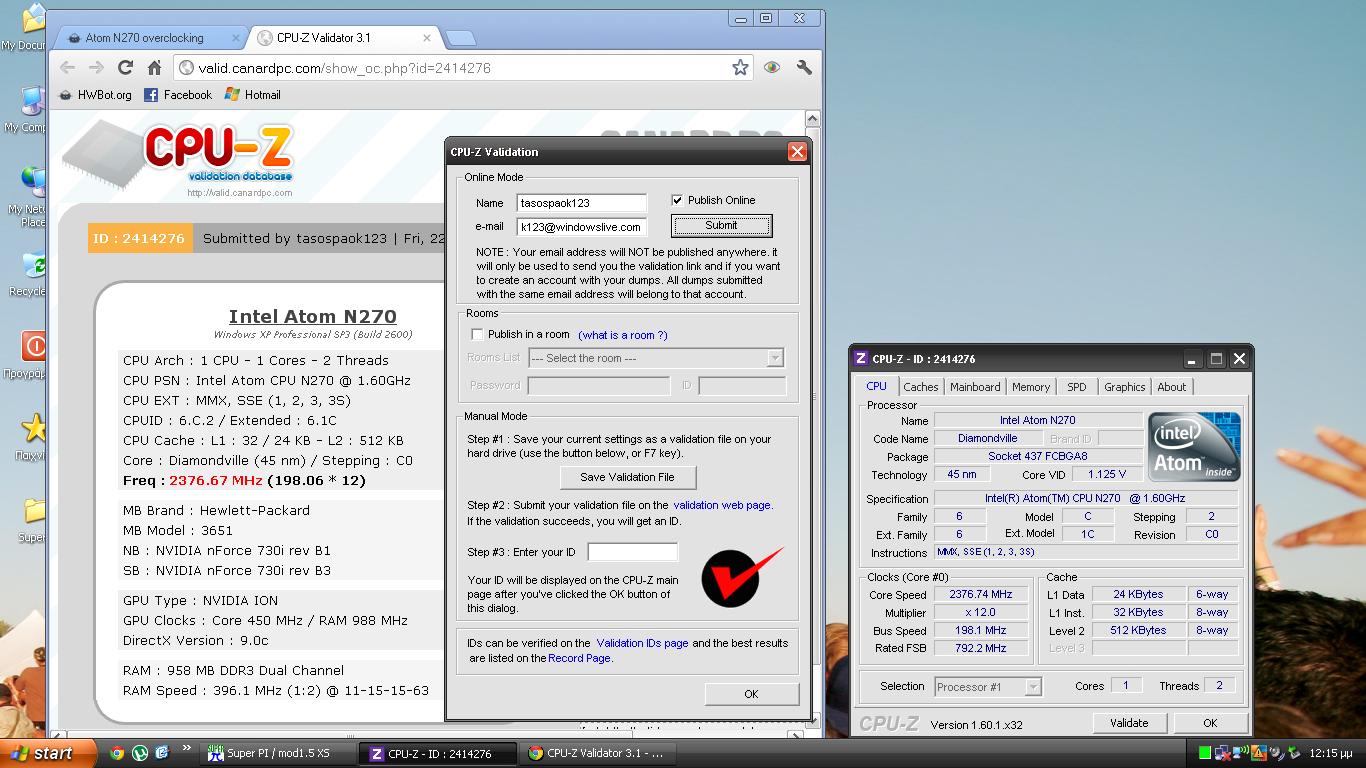The width and height of the screenshot is (1366, 768).
Task: Bookmark this page with the star icon
Action: (x=740, y=68)
